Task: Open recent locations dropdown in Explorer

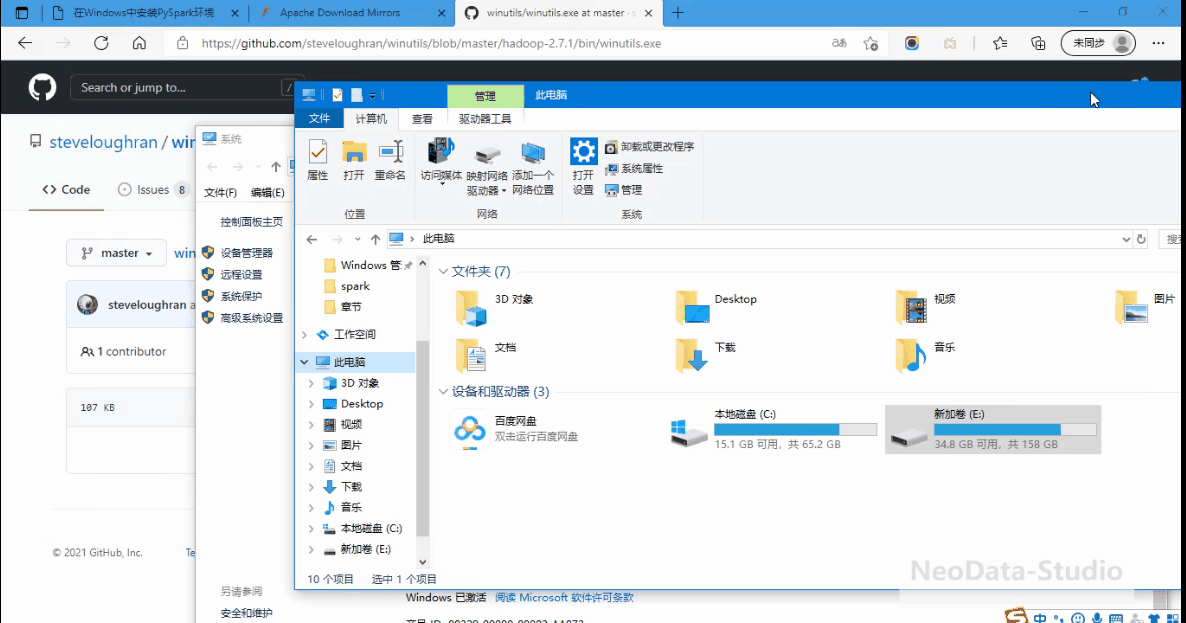Action: (358, 239)
